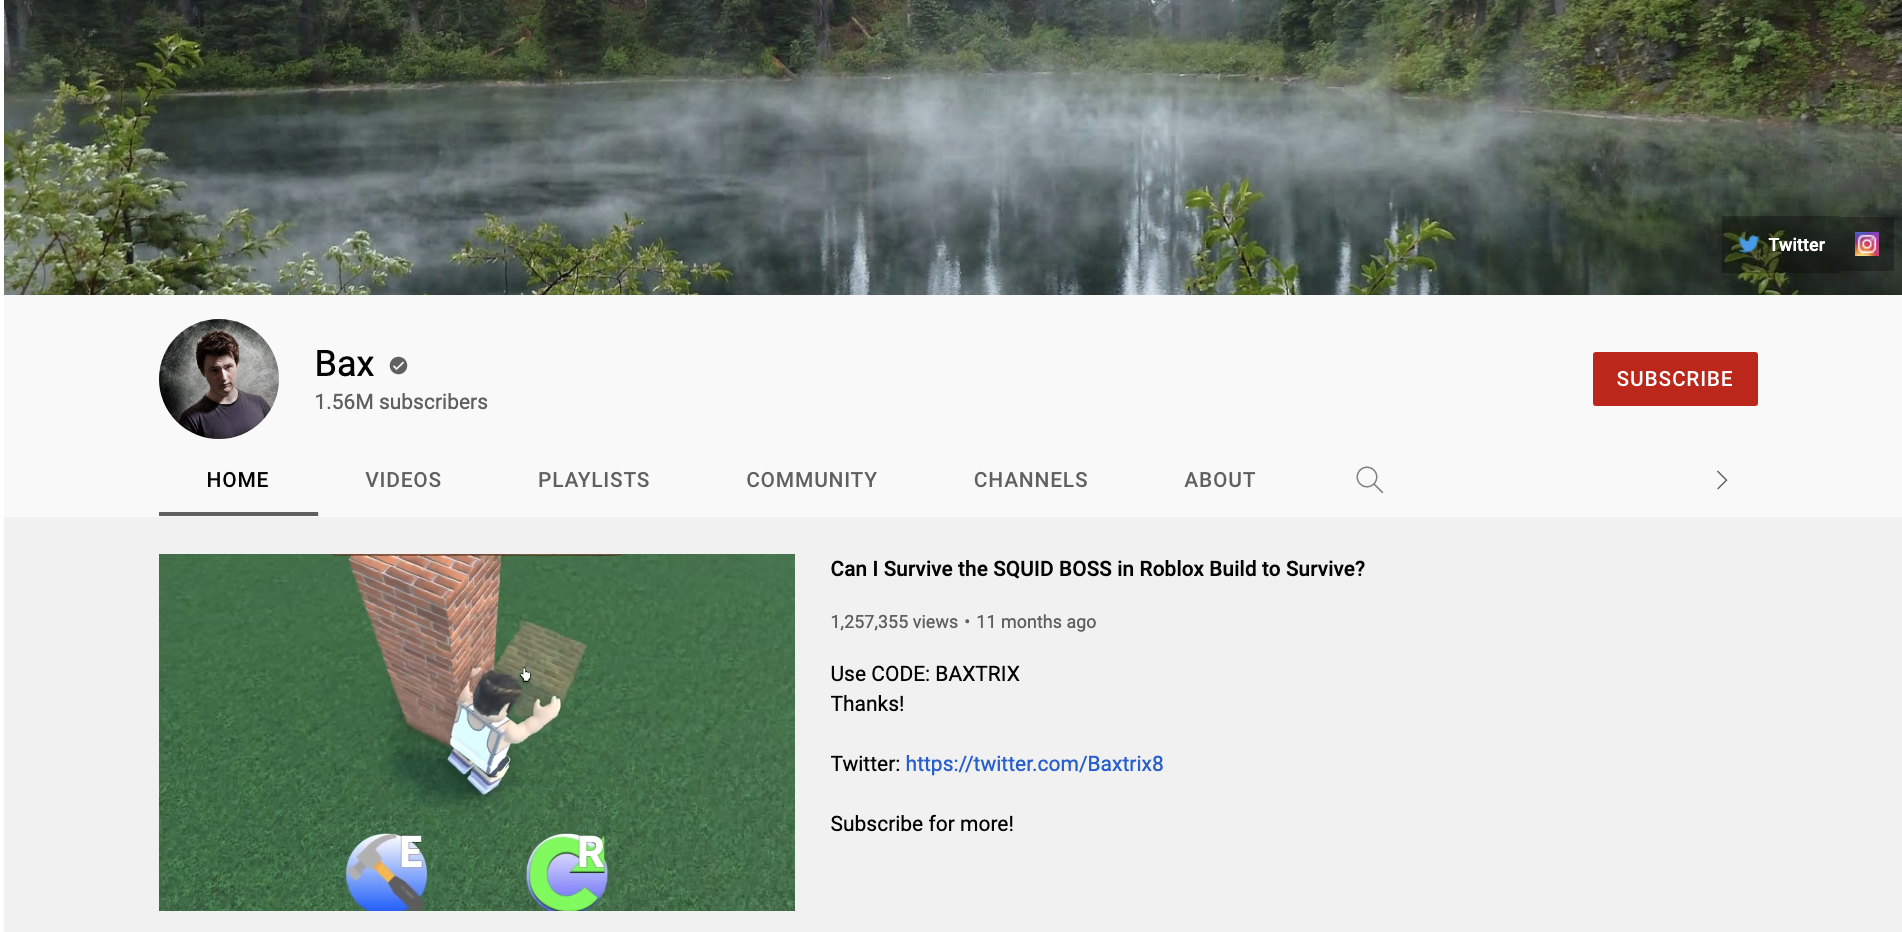The height and width of the screenshot is (932, 1902).
Task: Select the Home tab
Action: click(237, 479)
